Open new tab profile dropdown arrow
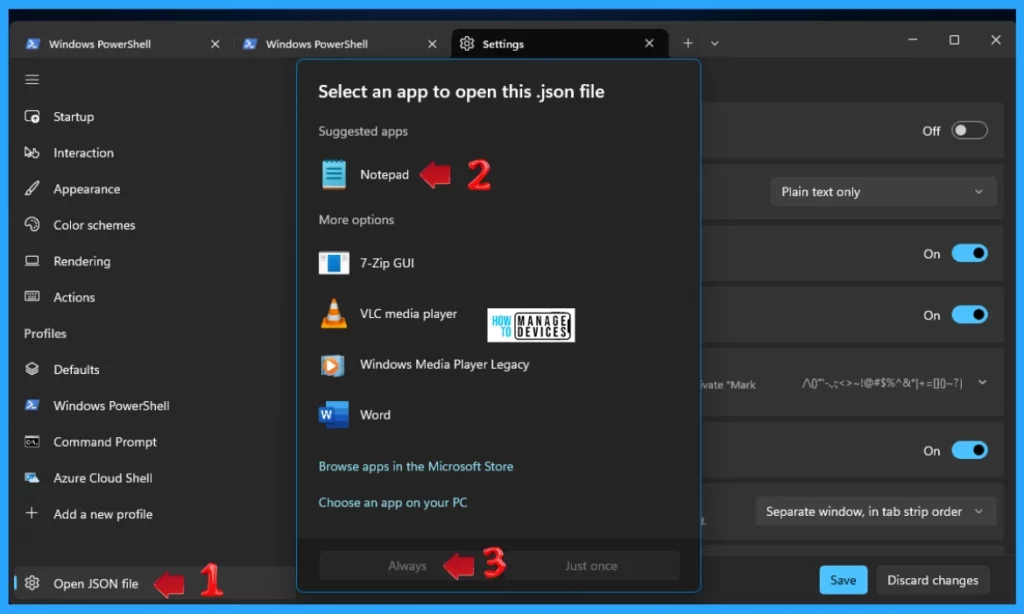The image size is (1024, 614). 714,43
